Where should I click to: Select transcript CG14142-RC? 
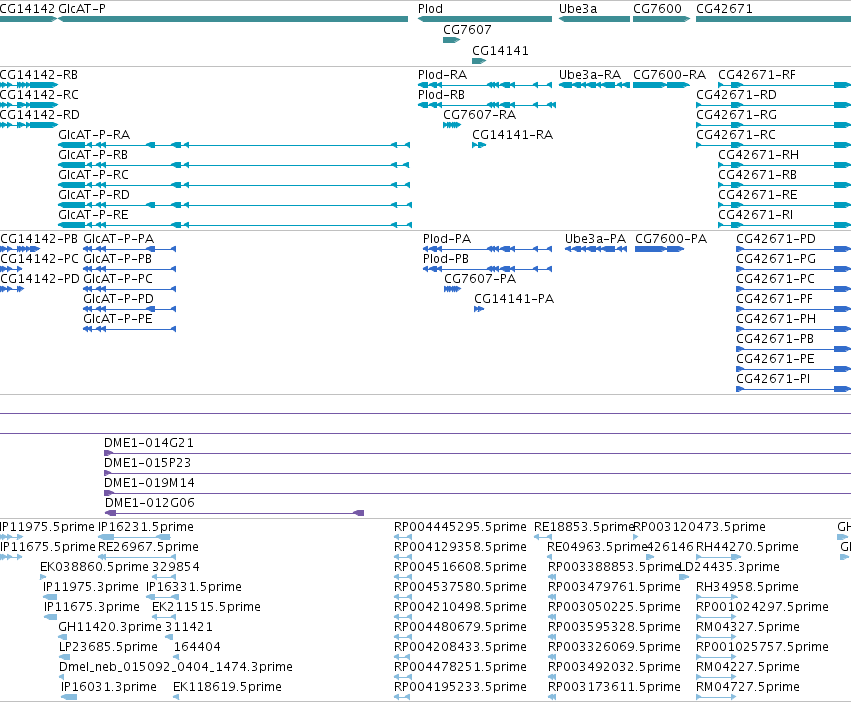[x=39, y=94]
